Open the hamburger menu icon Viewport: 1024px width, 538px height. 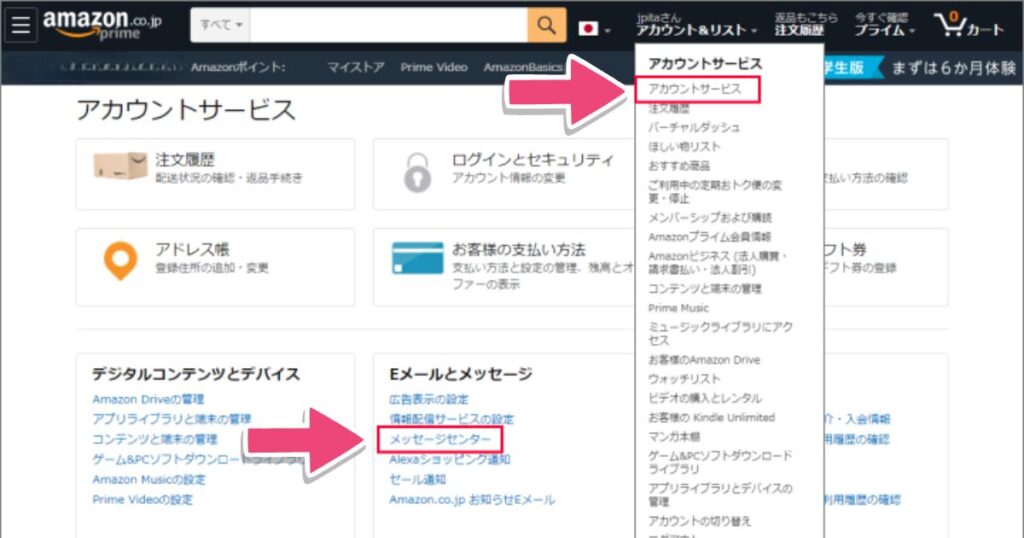[x=20, y=25]
